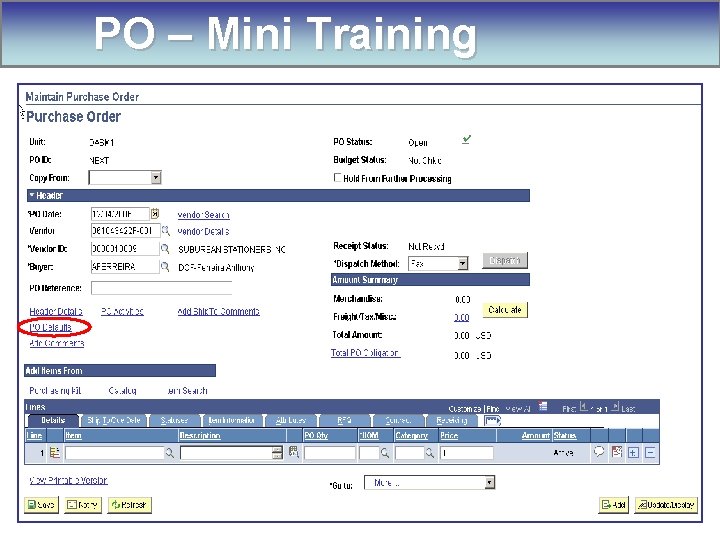The height and width of the screenshot is (540, 720).
Task: Open Total PO Obligation link
Action: pyautogui.click(x=366, y=353)
